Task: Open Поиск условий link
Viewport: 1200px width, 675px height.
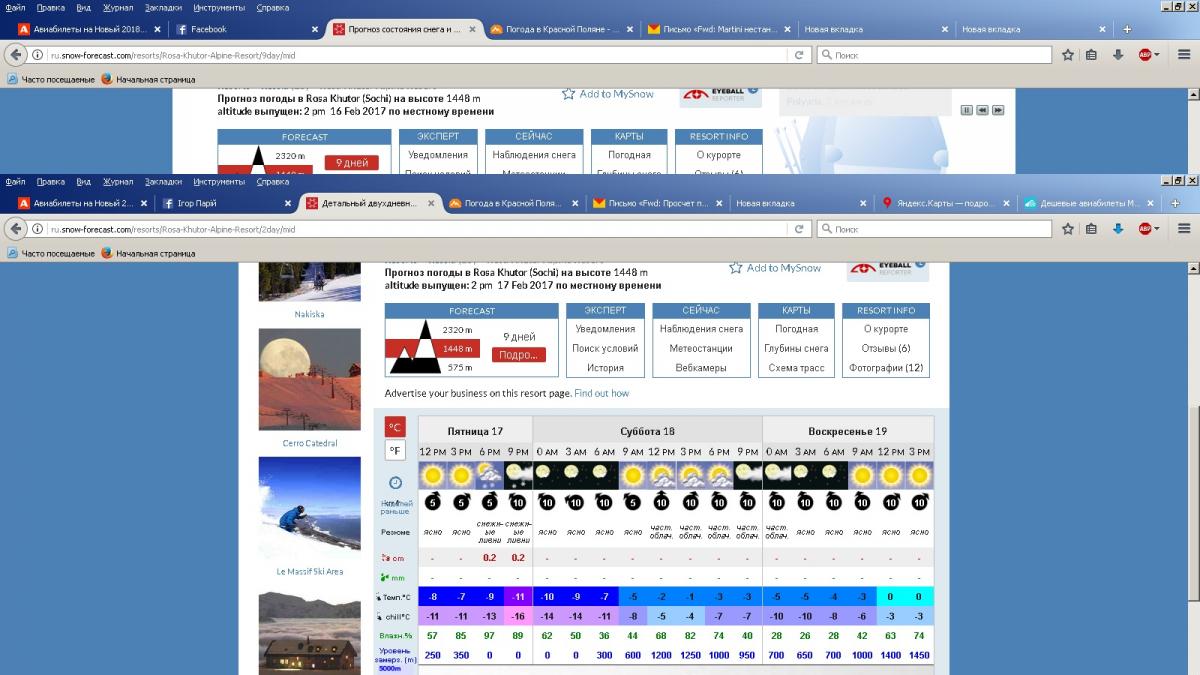Action: [605, 348]
